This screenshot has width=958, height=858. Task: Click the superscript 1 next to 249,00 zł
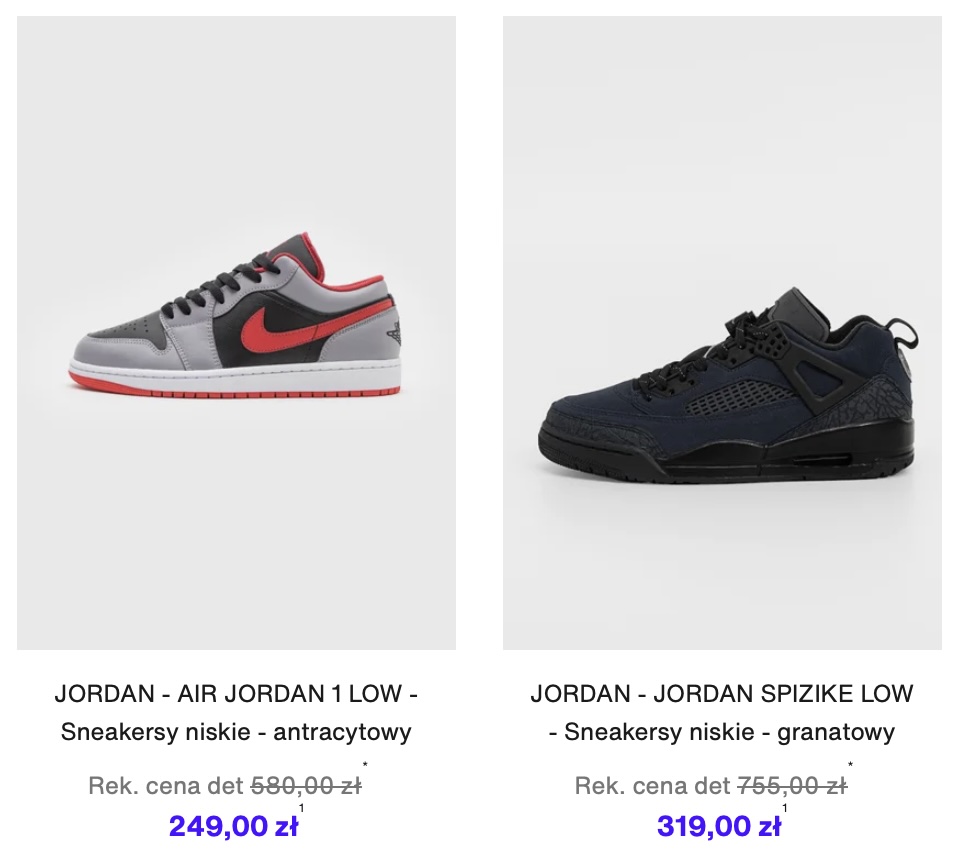[x=301, y=808]
